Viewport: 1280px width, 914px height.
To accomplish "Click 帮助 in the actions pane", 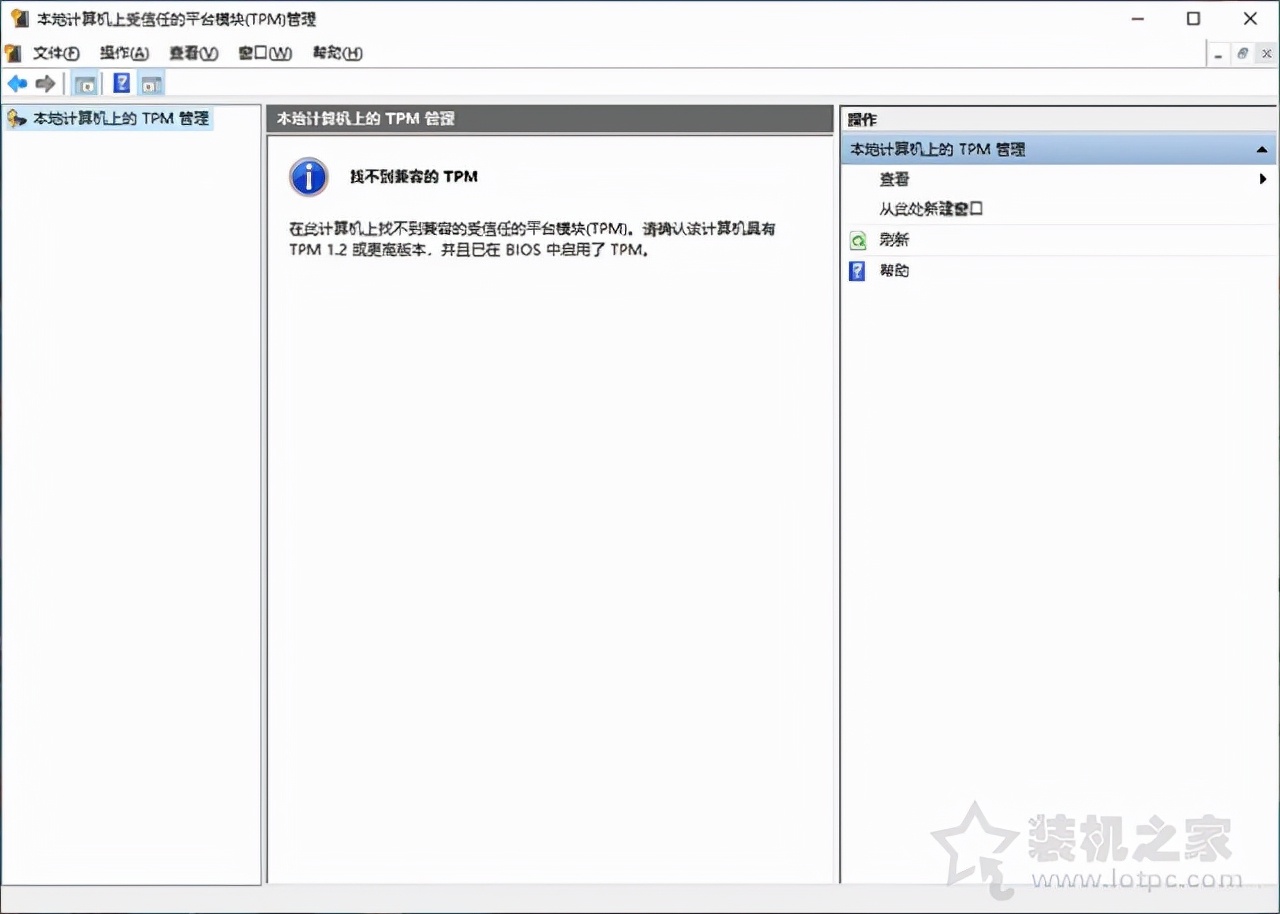I will [894, 271].
